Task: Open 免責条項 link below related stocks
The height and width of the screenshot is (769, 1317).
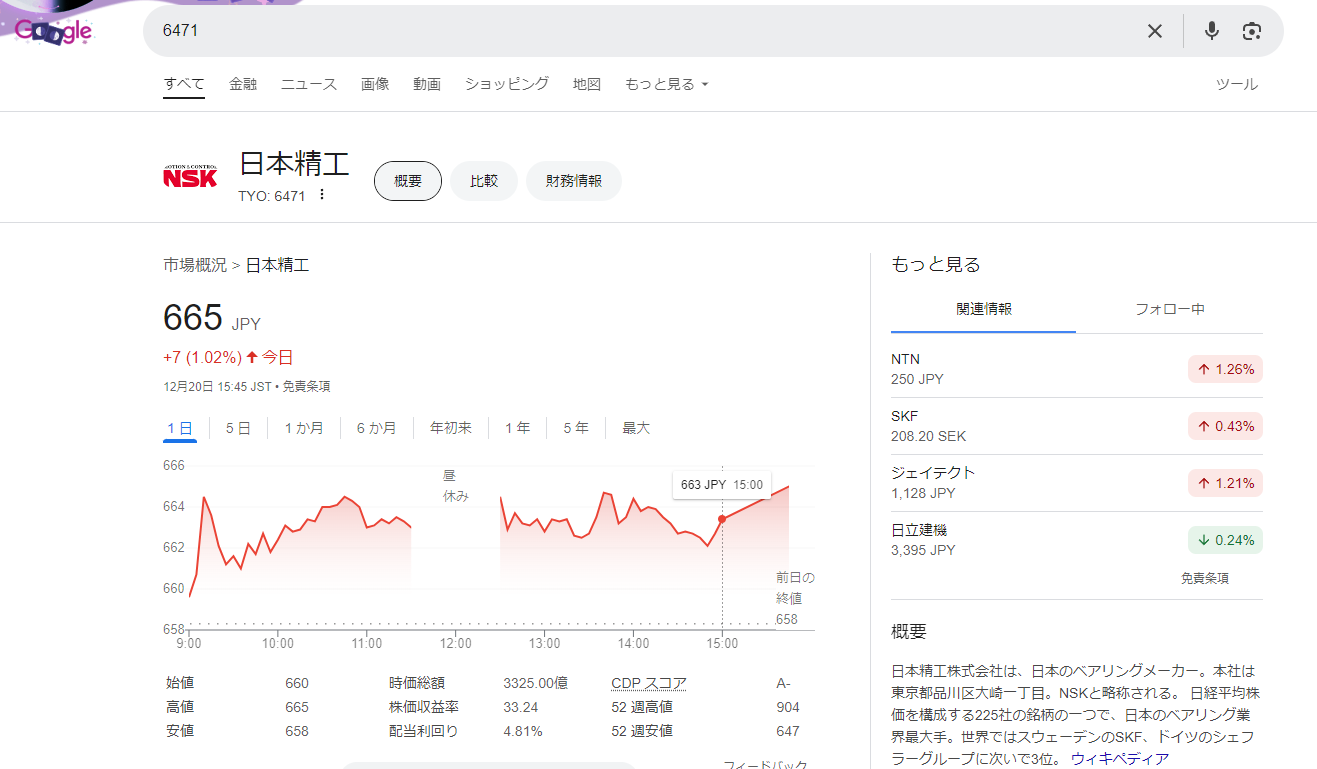Action: [x=1205, y=578]
